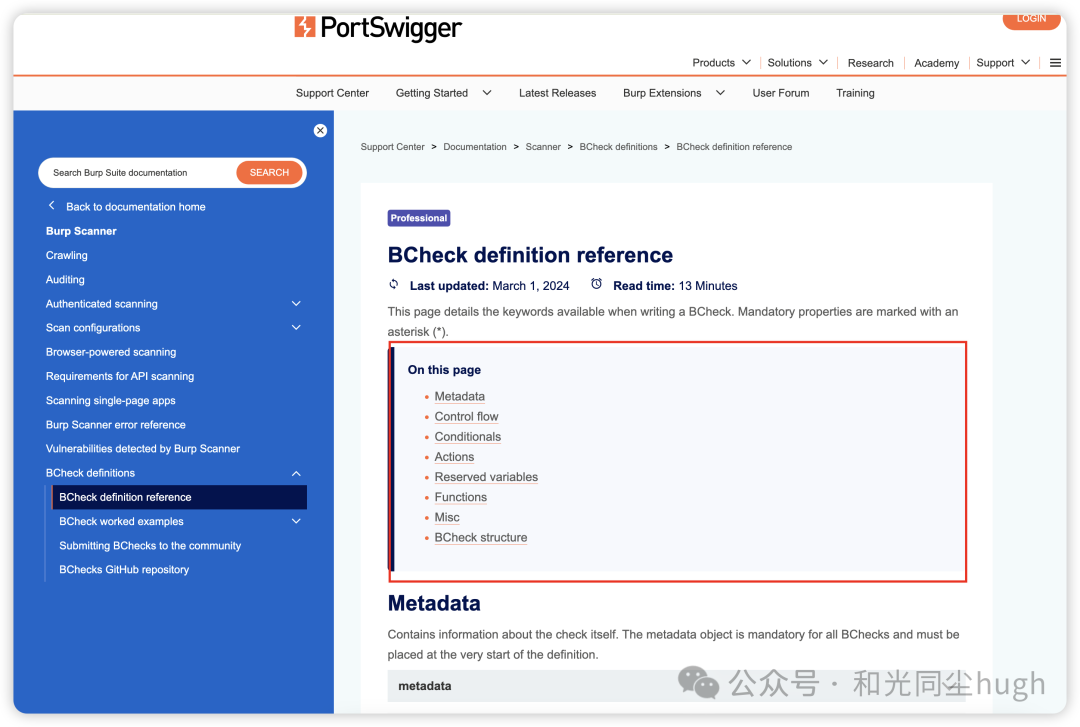Open Browser-powered scanning page
The width and height of the screenshot is (1080, 727).
111,351
